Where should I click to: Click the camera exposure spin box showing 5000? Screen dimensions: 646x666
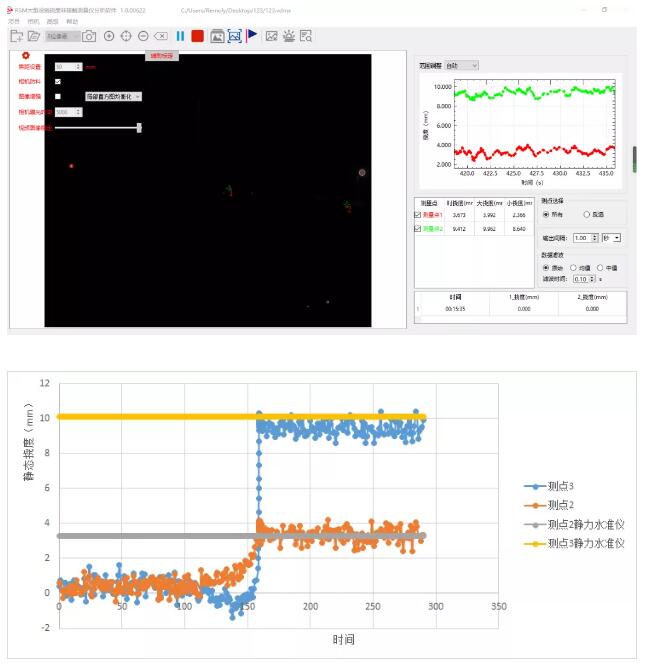68,112
